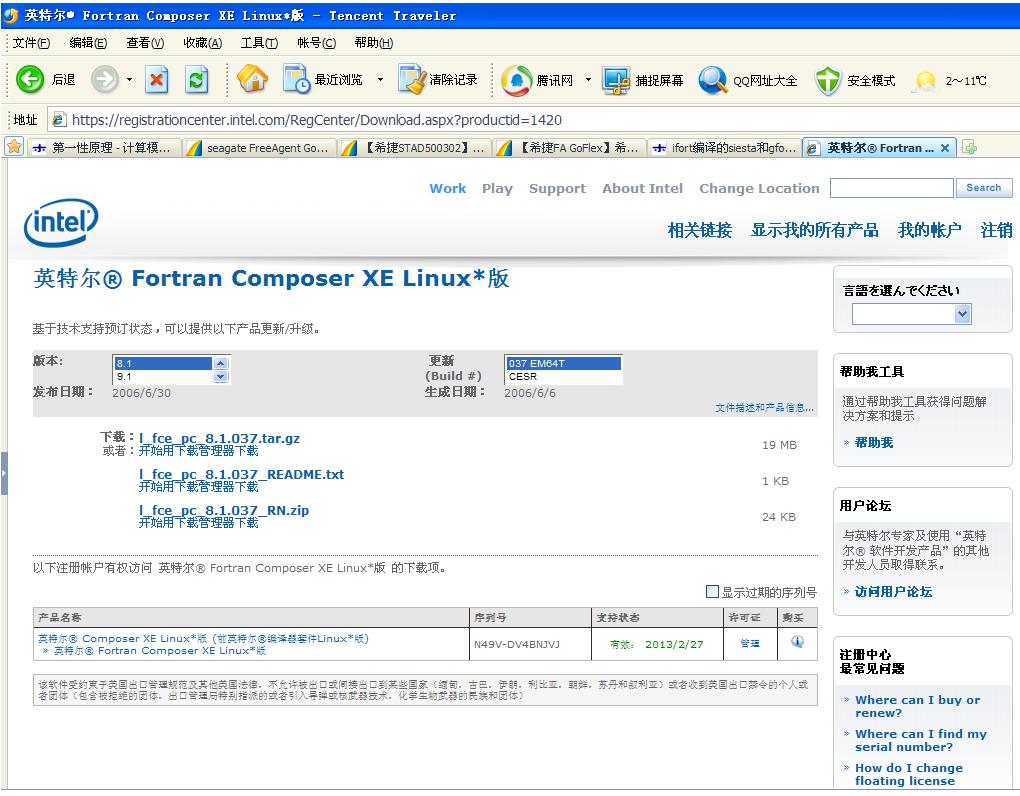Open the 腾讯网 toolbar icon
1020x796 pixels.
(517, 80)
